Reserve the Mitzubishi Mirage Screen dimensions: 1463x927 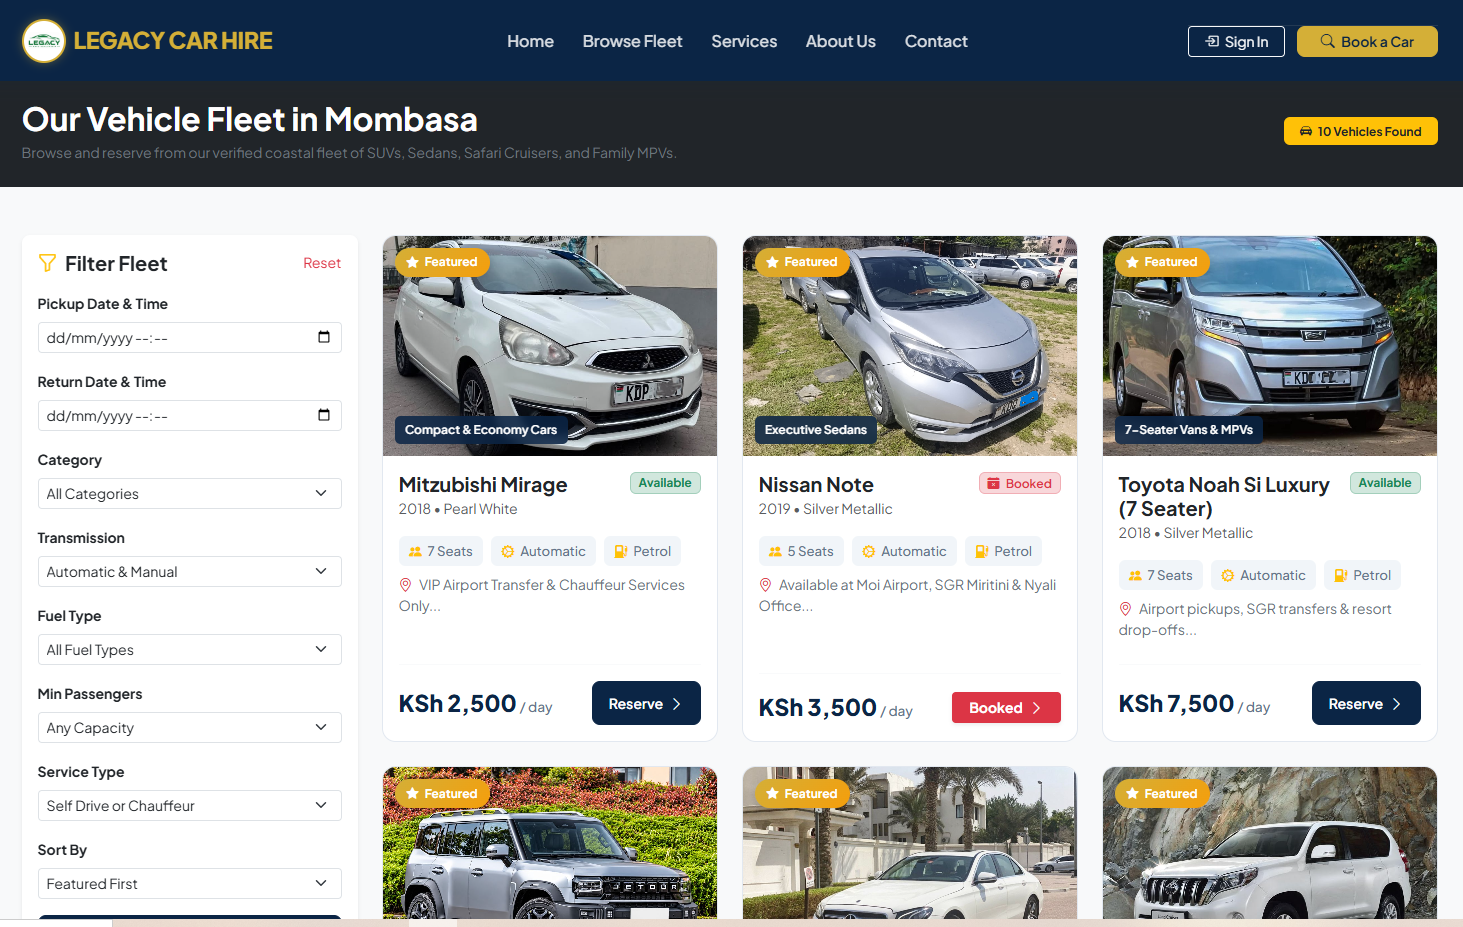[x=646, y=703]
